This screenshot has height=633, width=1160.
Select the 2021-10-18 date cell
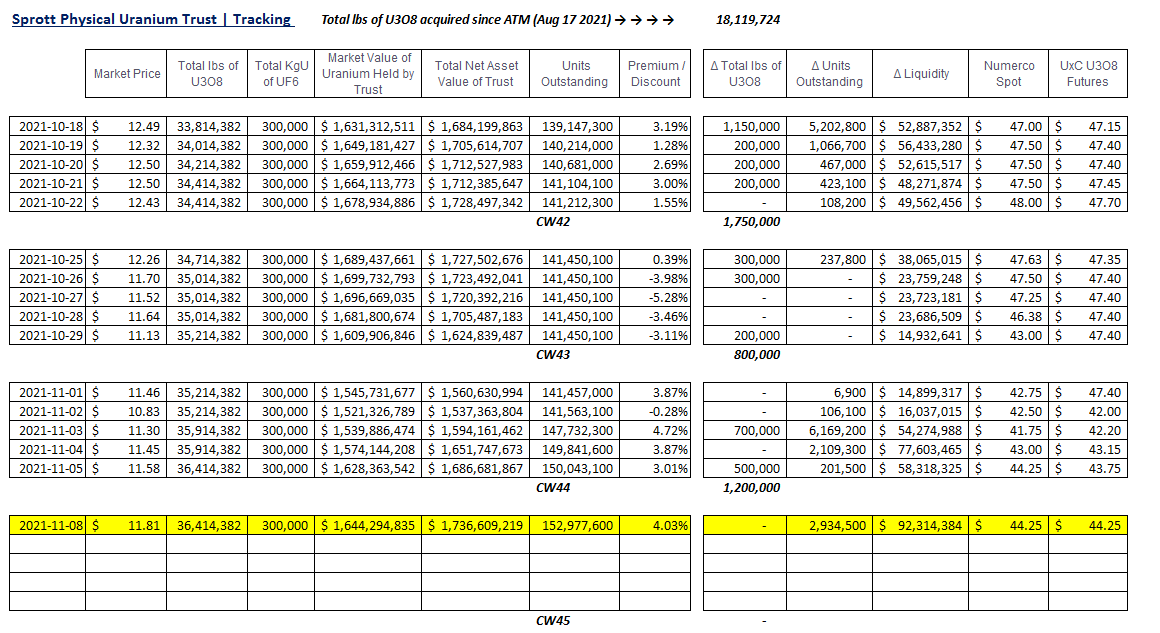click(x=49, y=127)
